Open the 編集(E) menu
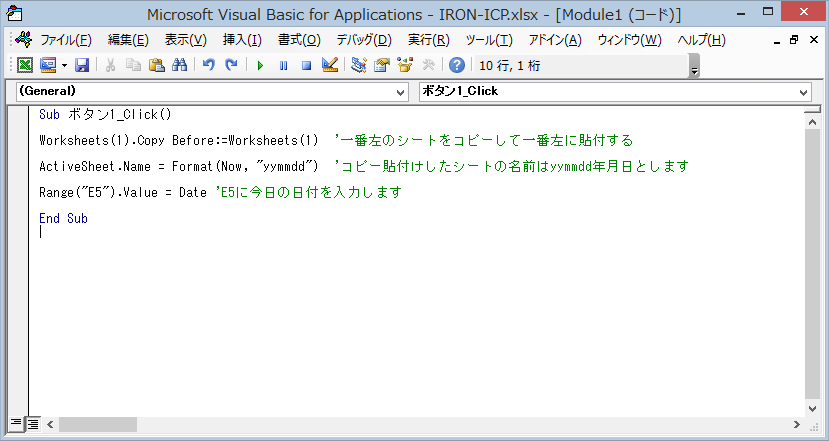 click(128, 40)
